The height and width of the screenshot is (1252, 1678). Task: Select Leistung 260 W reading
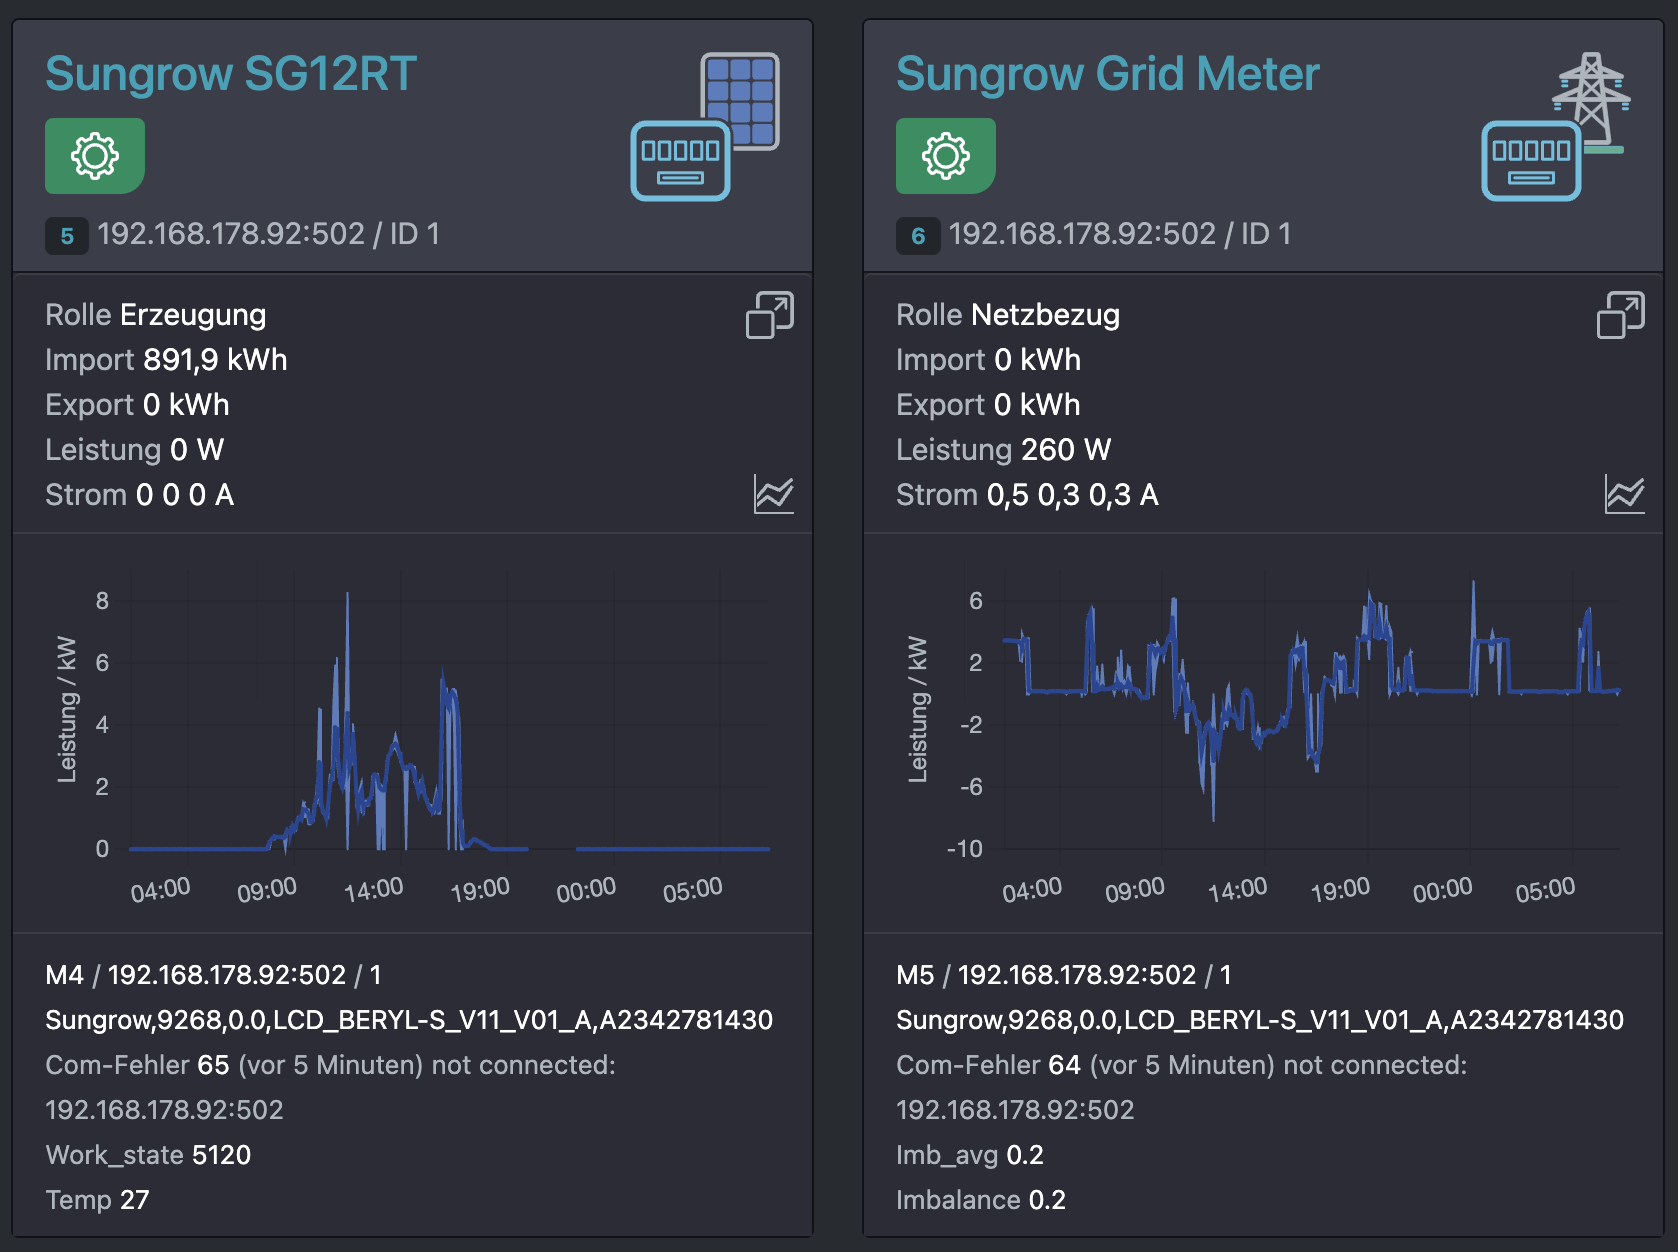(x=1004, y=450)
